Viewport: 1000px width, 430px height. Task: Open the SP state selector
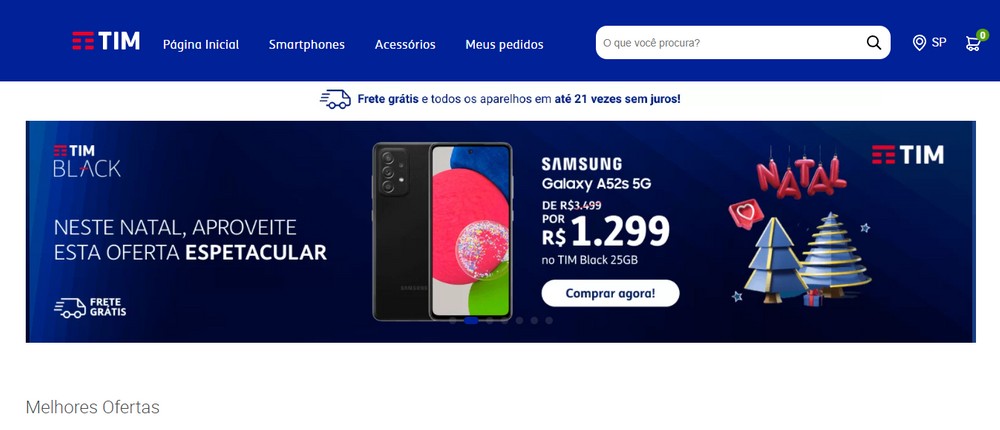[939, 43]
